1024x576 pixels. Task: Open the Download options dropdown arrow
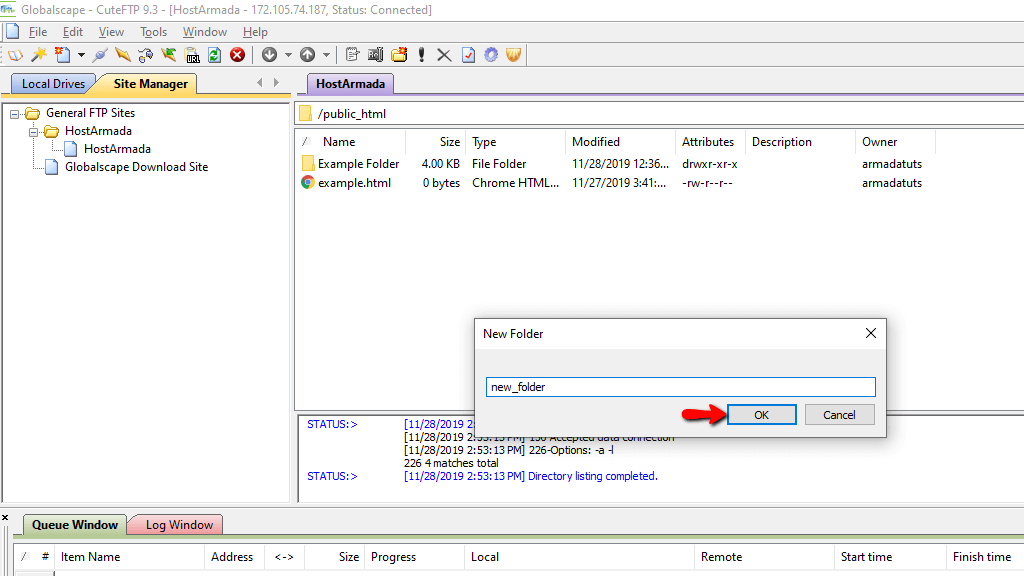click(288, 55)
